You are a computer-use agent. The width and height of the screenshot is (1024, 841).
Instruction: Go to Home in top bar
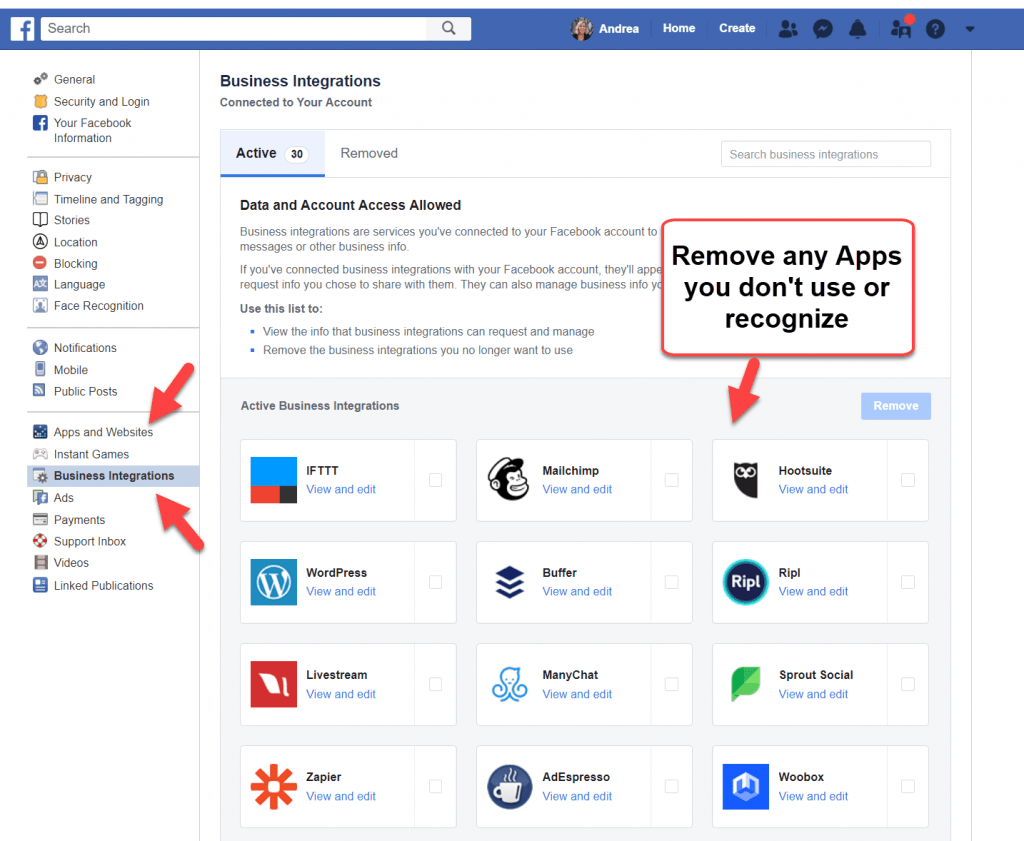coord(679,29)
